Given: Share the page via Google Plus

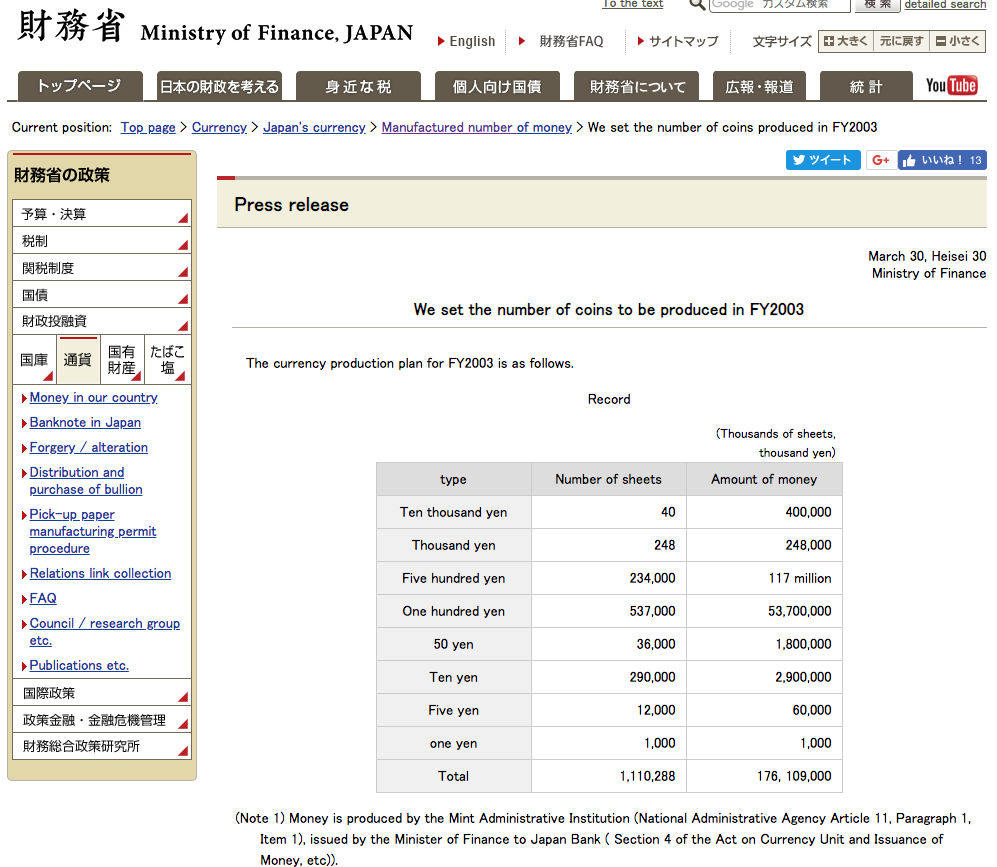Looking at the screenshot, I should click(x=880, y=160).
